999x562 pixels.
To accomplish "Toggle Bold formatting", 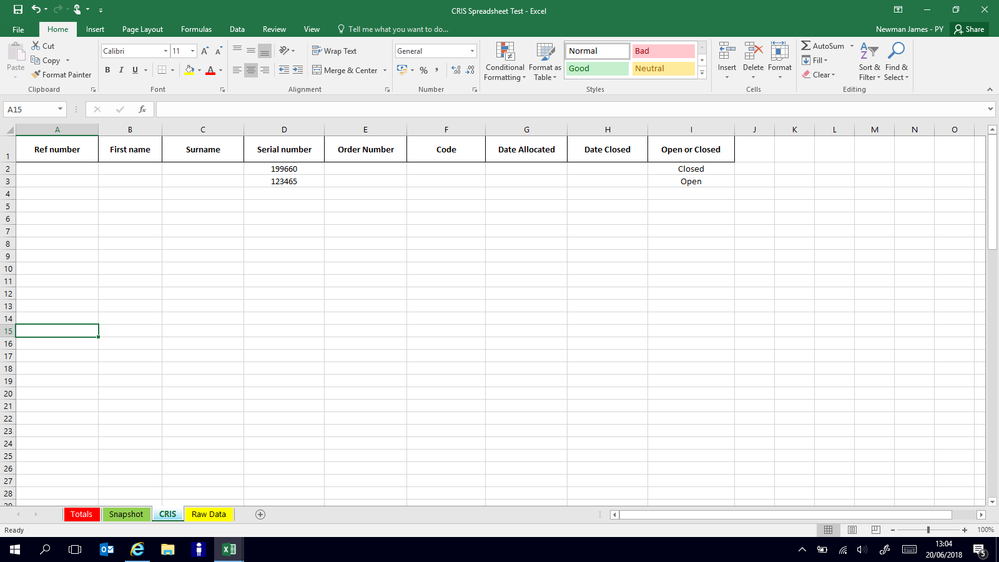I will point(107,70).
